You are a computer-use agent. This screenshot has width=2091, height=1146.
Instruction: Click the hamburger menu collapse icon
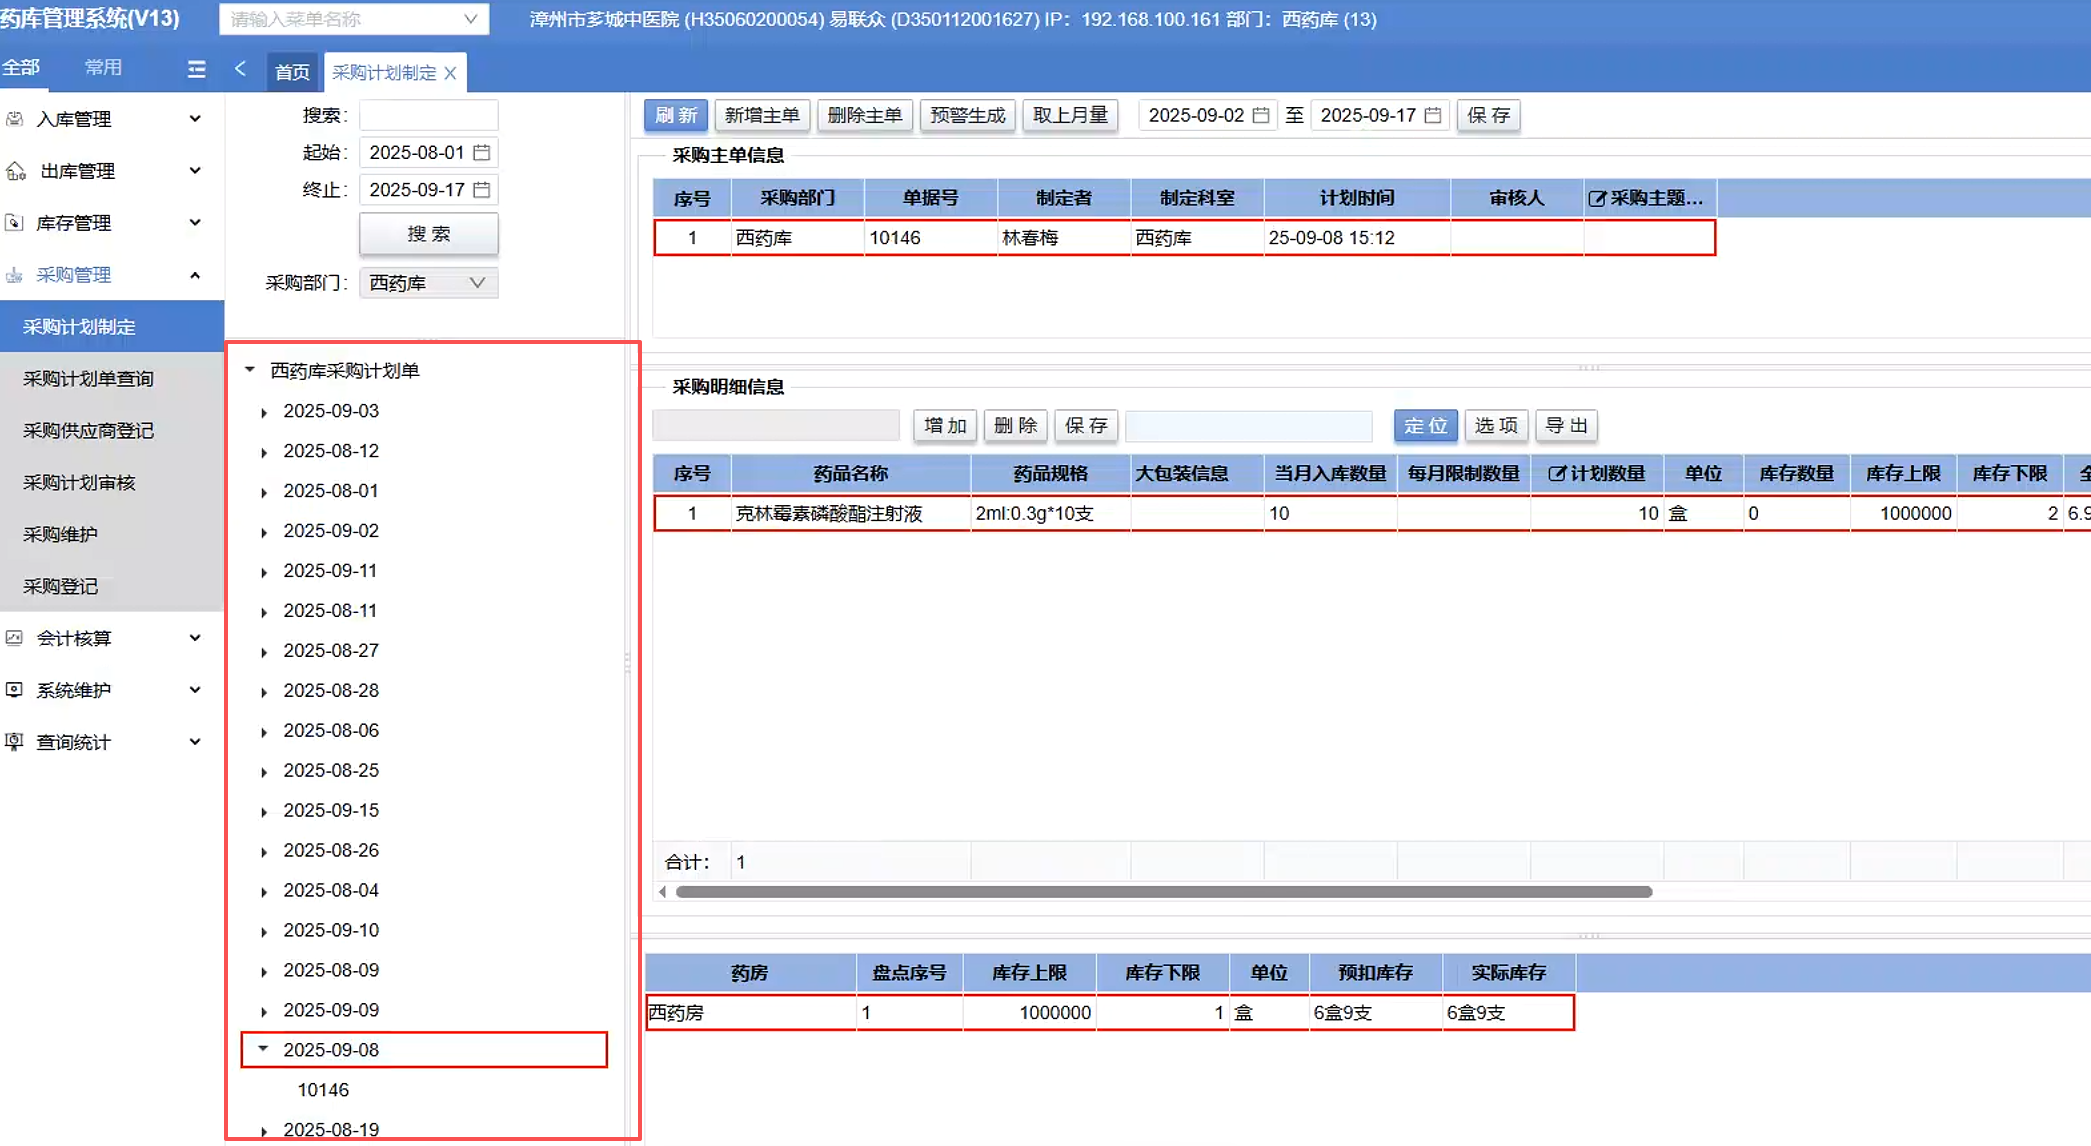pos(196,69)
